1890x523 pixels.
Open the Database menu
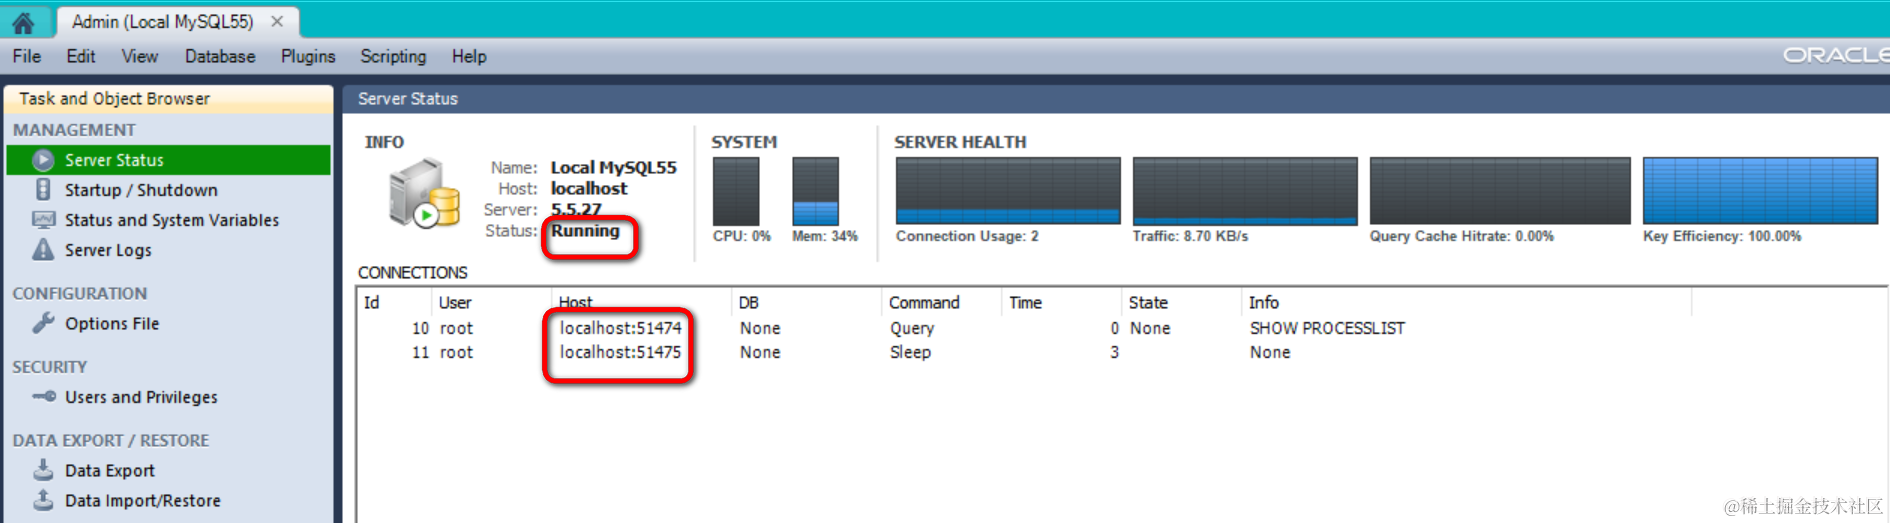coord(220,56)
